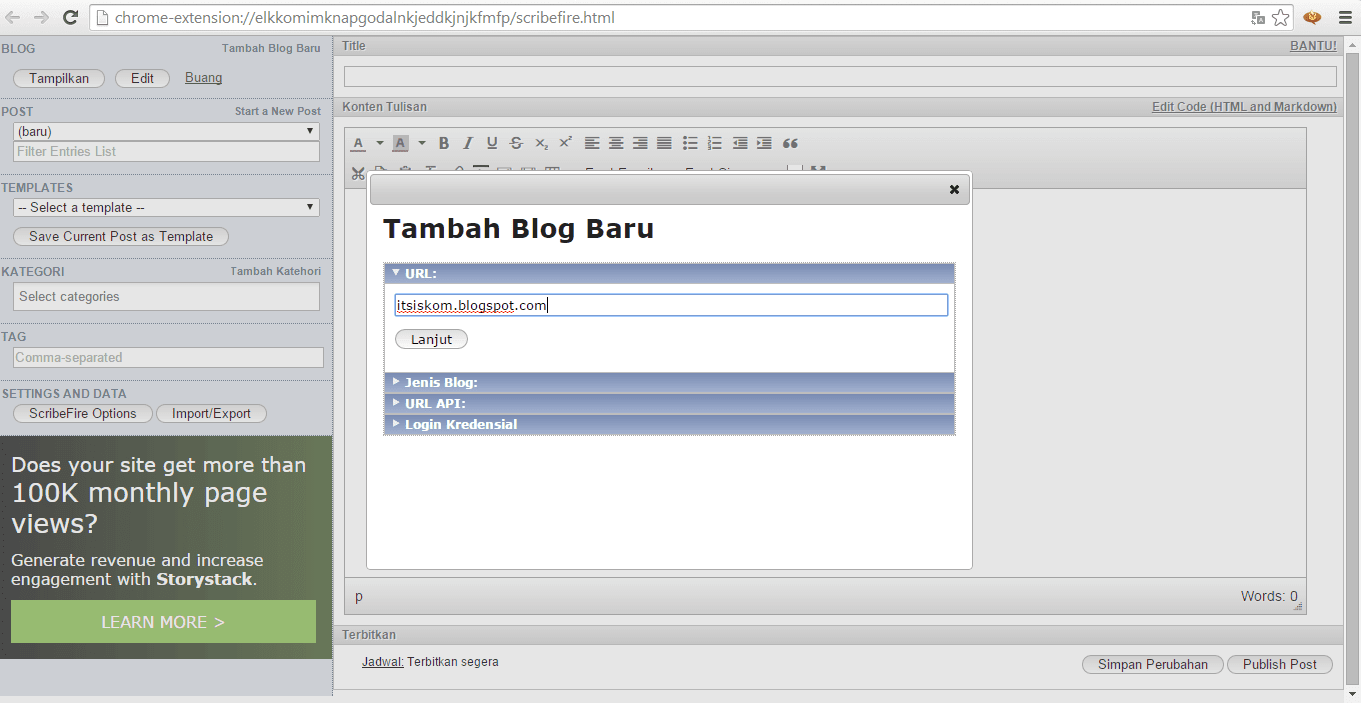1361x703 pixels.
Task: Click the Tampilkan button
Action: (59, 78)
